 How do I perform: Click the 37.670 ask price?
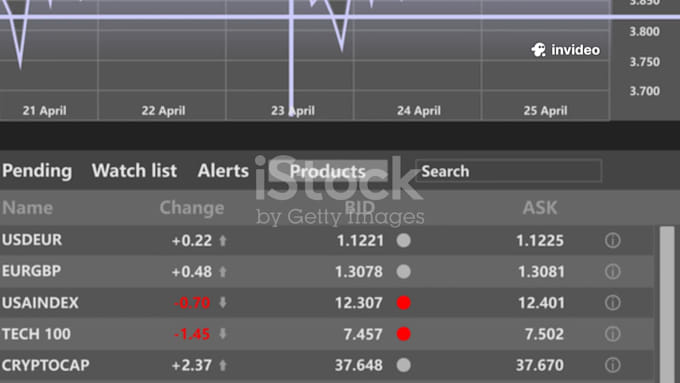tap(540, 365)
